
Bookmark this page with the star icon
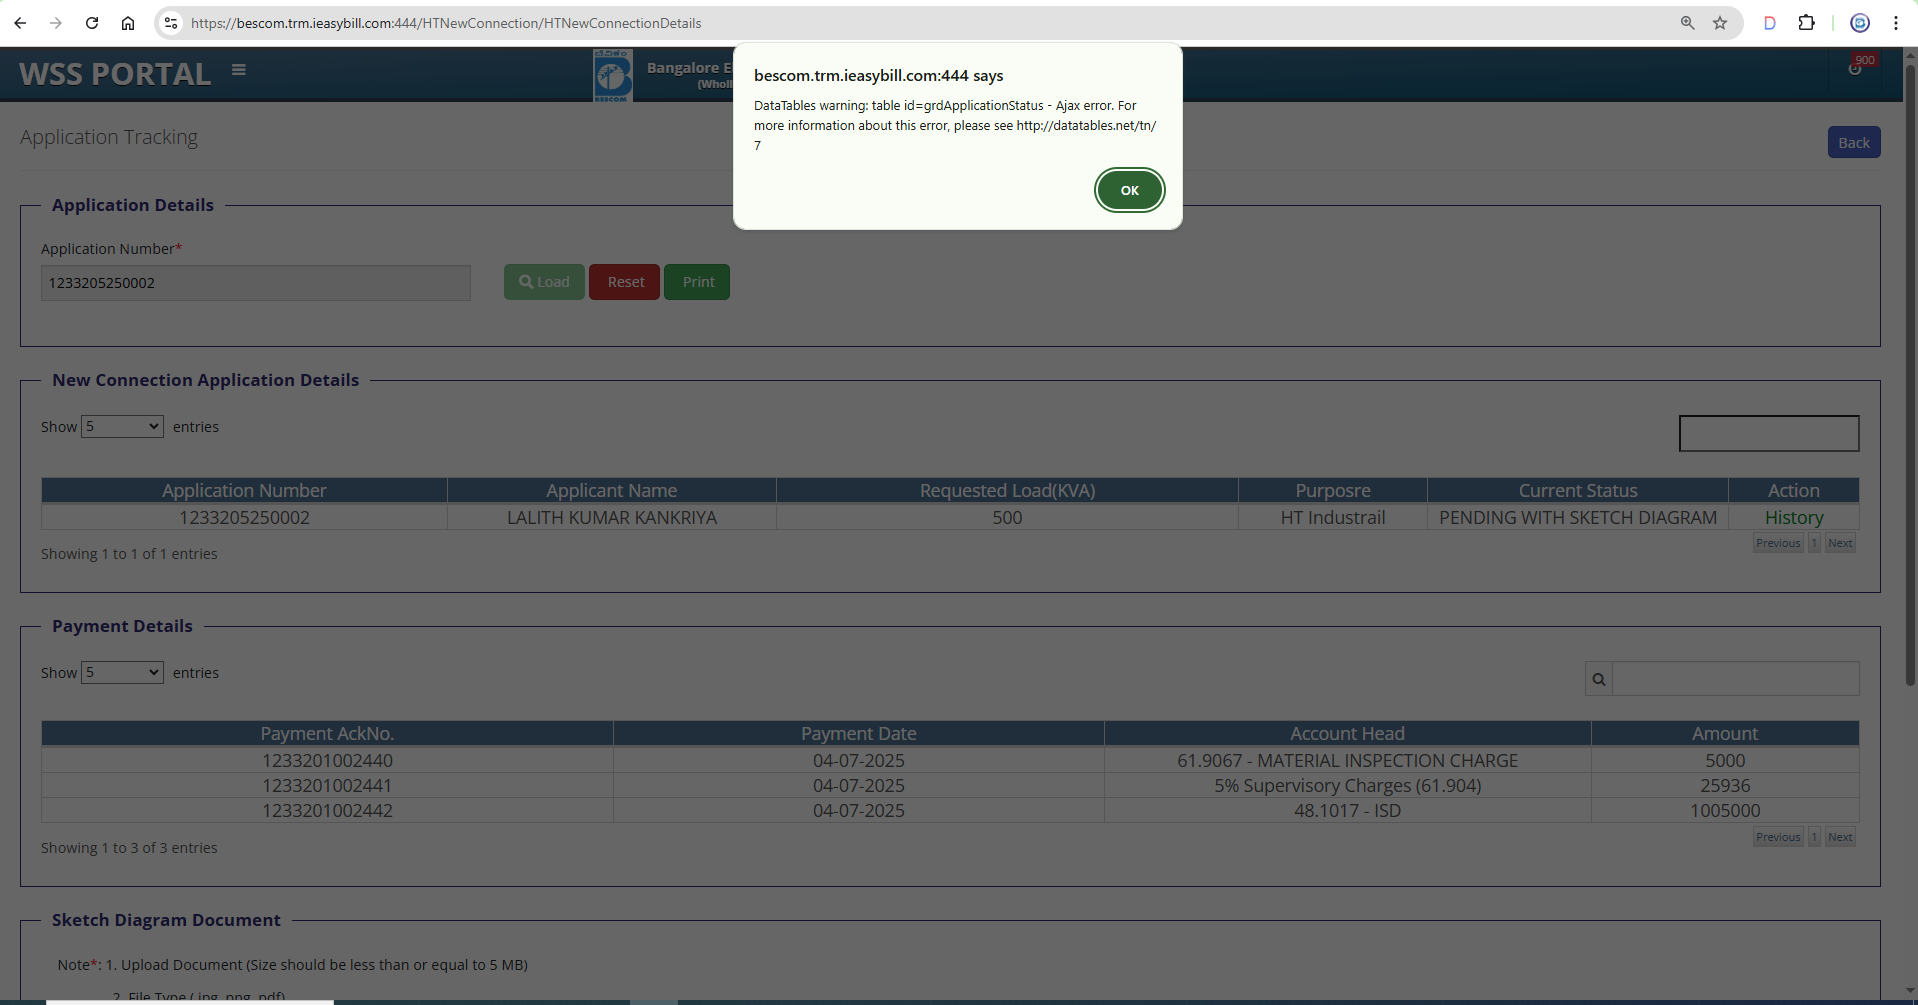click(x=1720, y=23)
